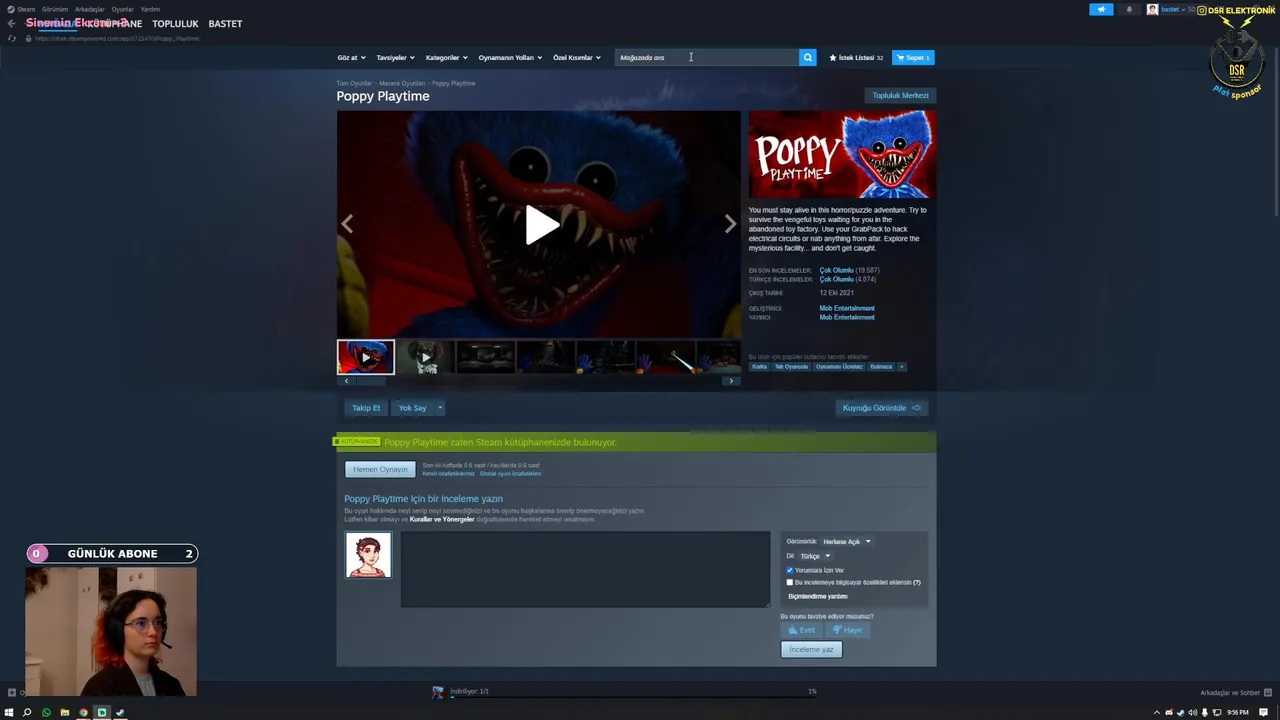1280x720 pixels.
Task: Recommend the game with Evet thumbs-up
Action: pos(802,630)
